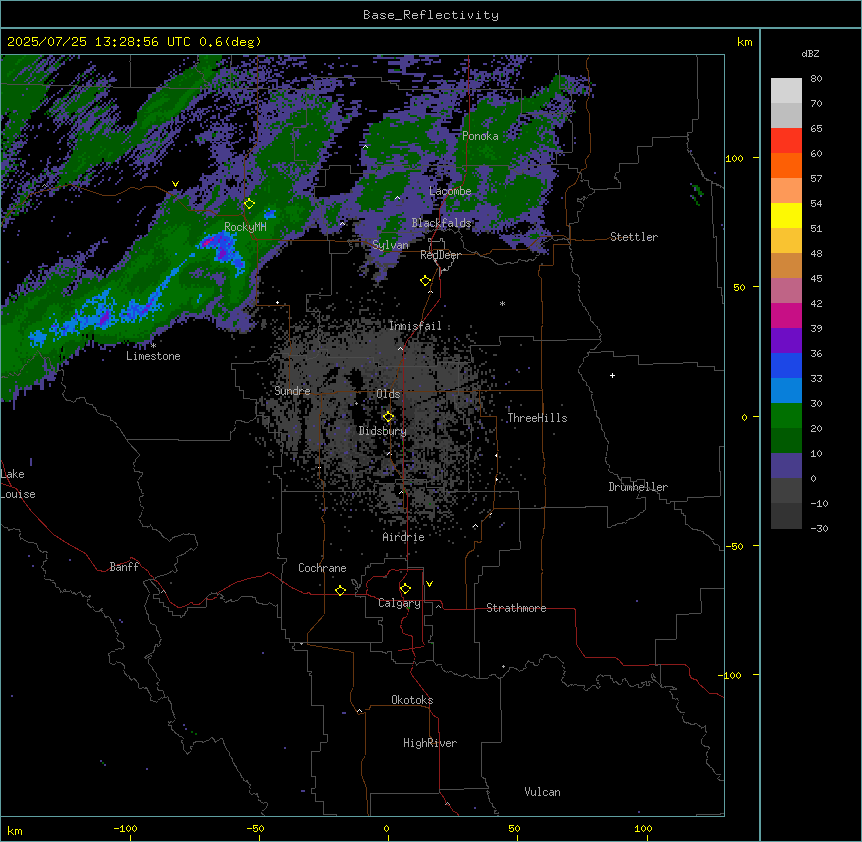The height and width of the screenshot is (842, 862).
Task: Click the Stettler city label
Action: (x=634, y=237)
